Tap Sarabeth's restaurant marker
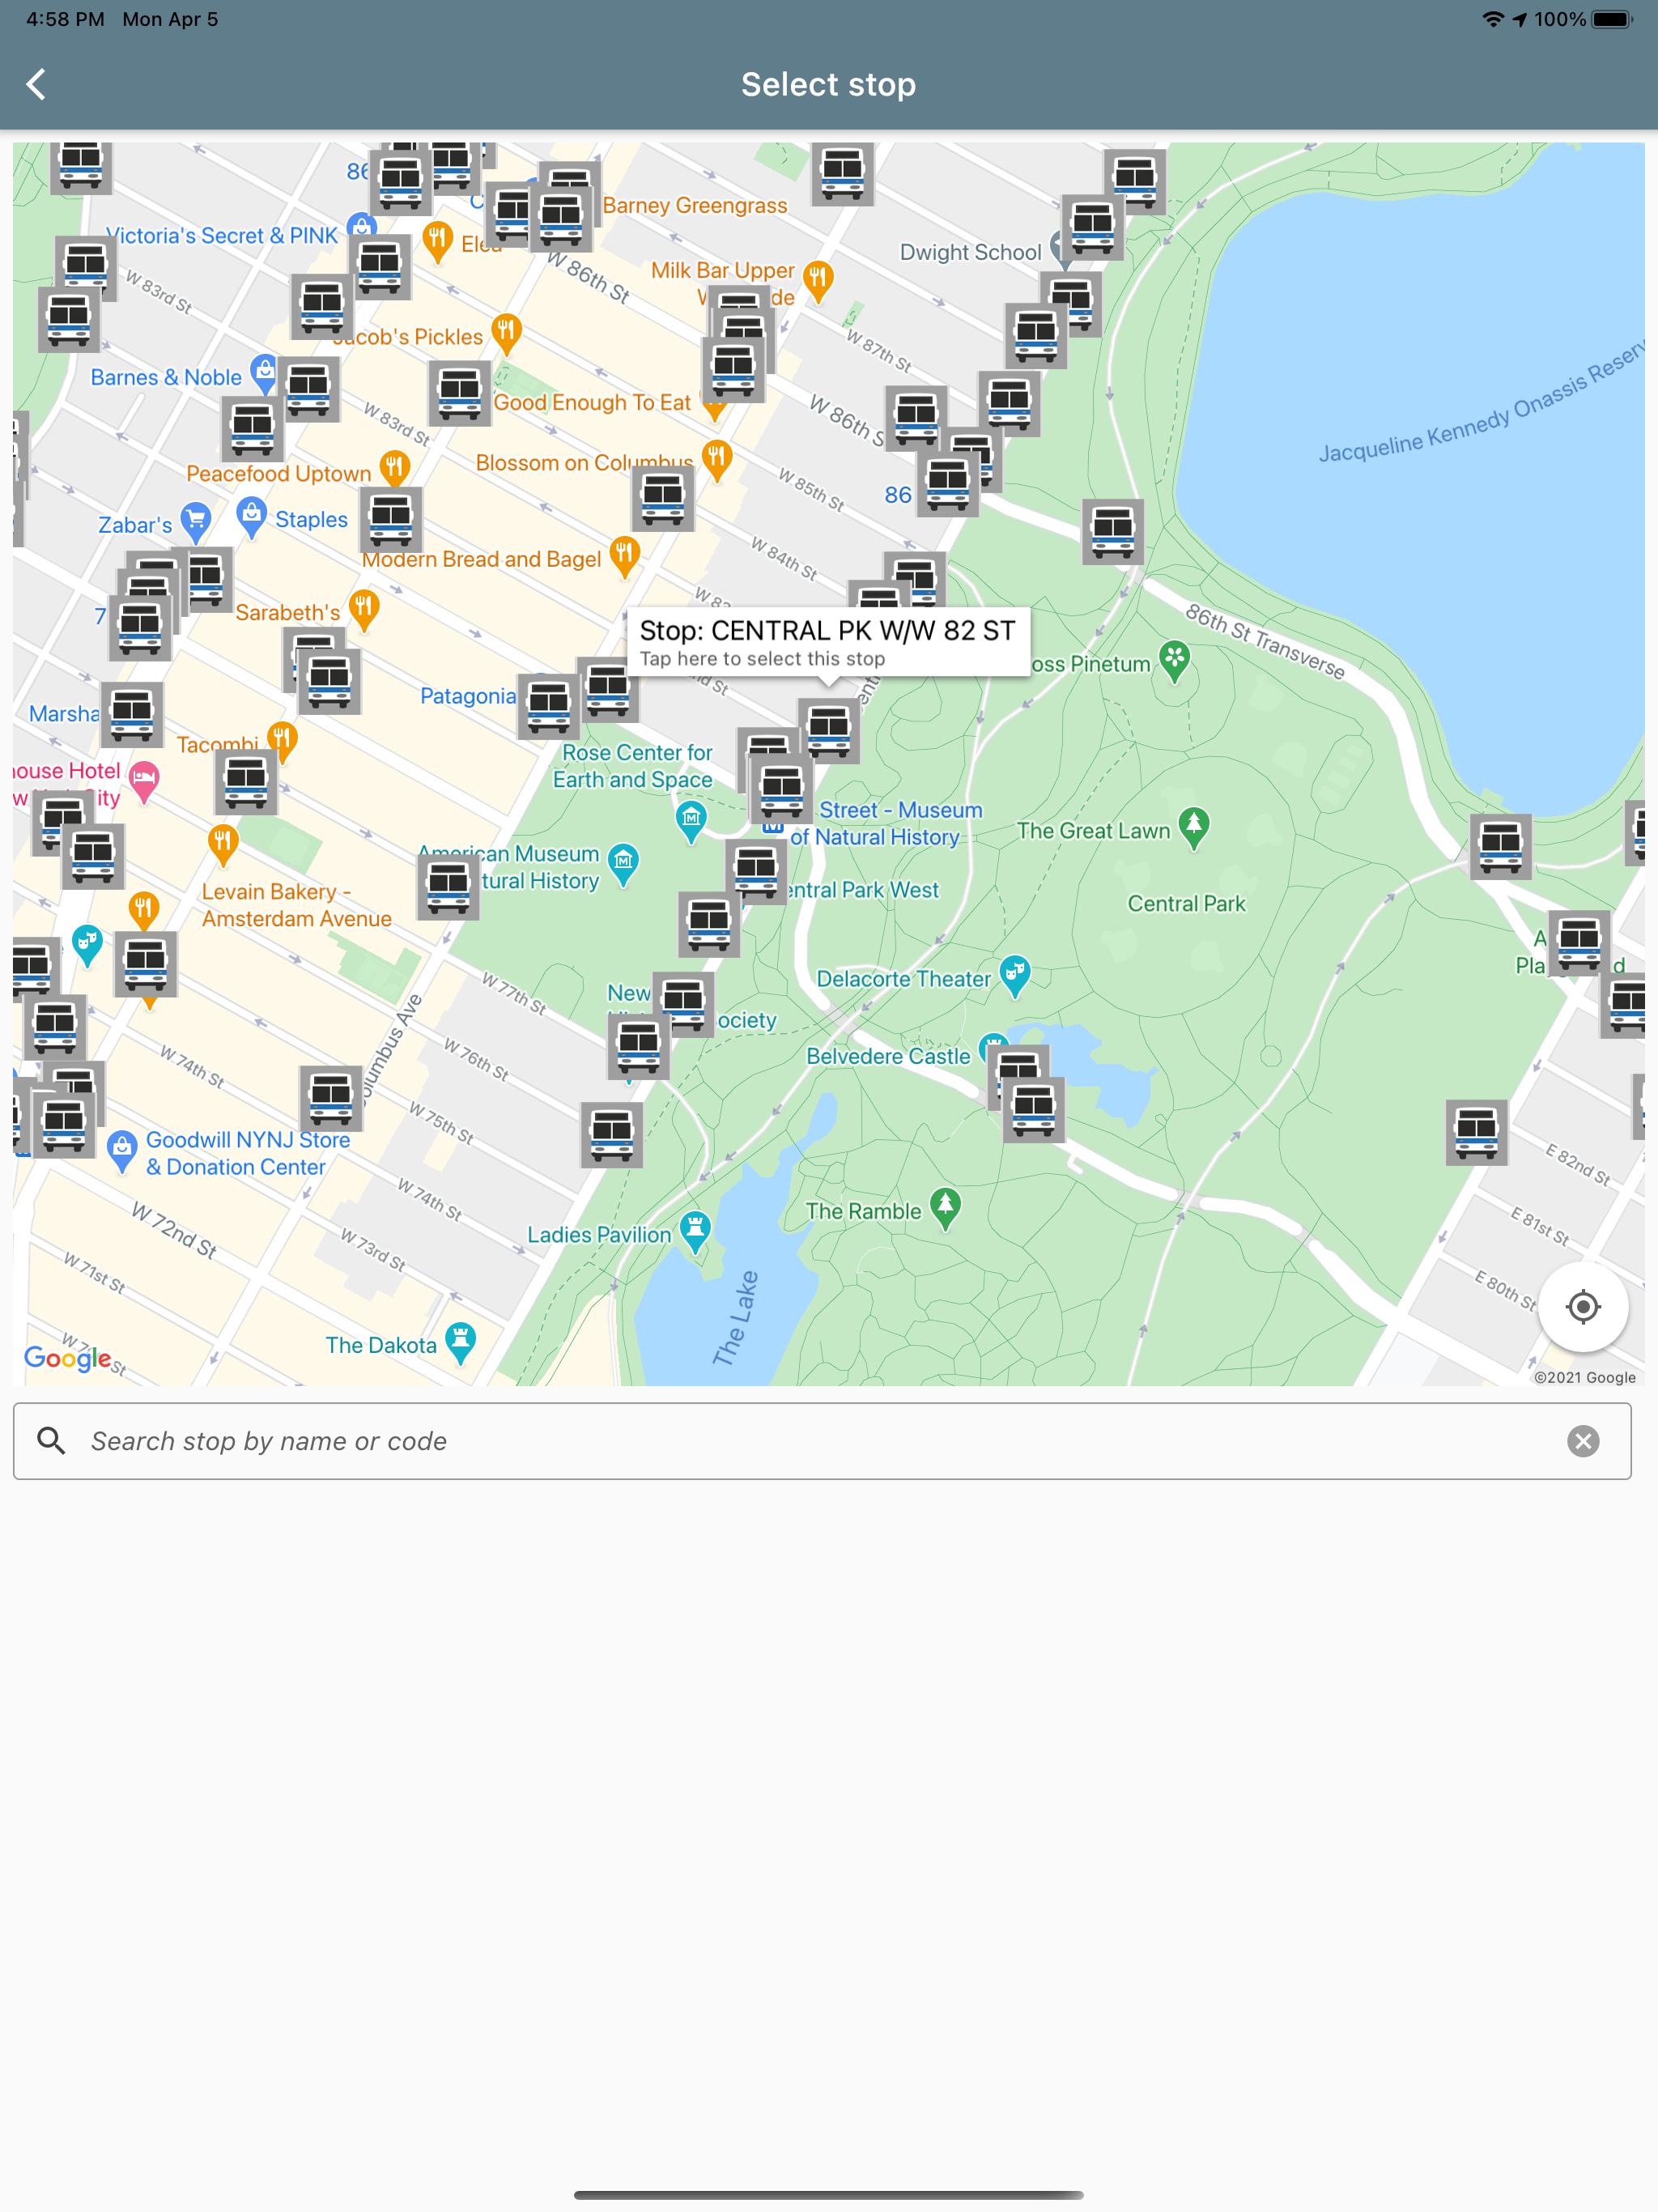This screenshot has height=2212, width=1658. click(x=364, y=609)
